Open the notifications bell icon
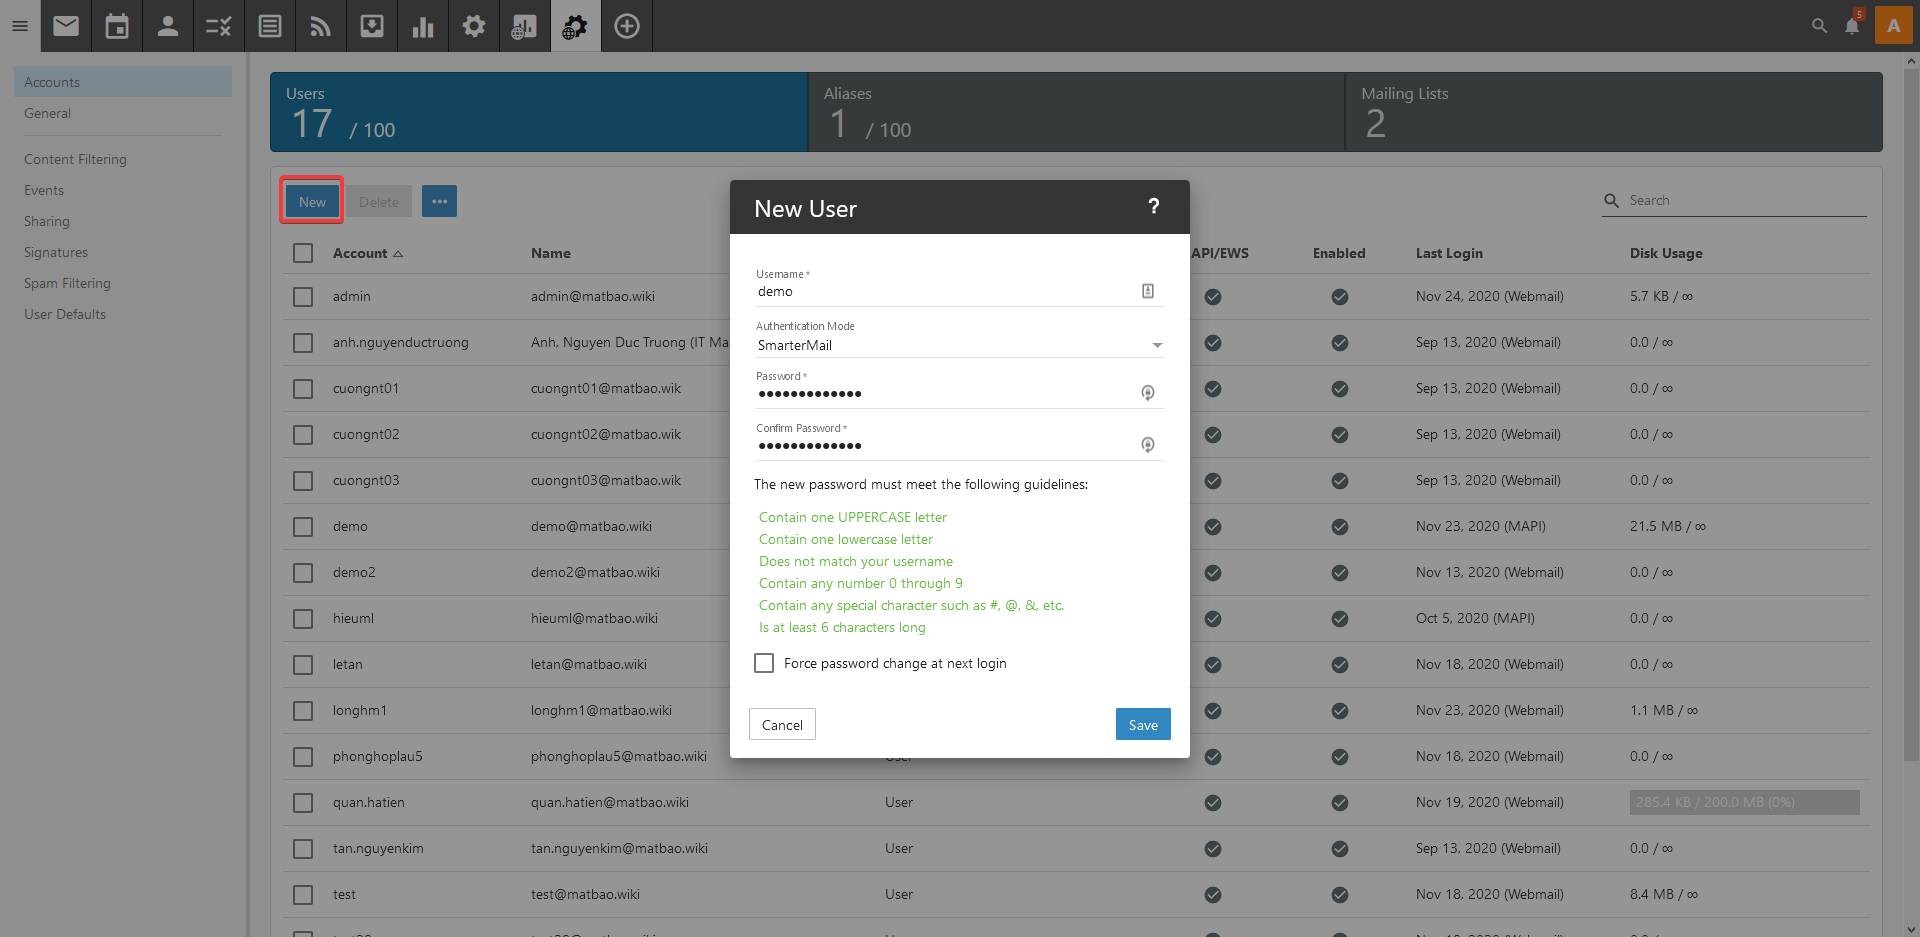 click(1852, 26)
